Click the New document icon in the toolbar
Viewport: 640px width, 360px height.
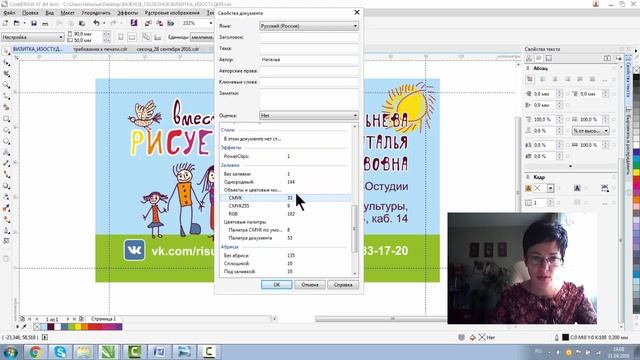pyautogui.click(x=6, y=23)
